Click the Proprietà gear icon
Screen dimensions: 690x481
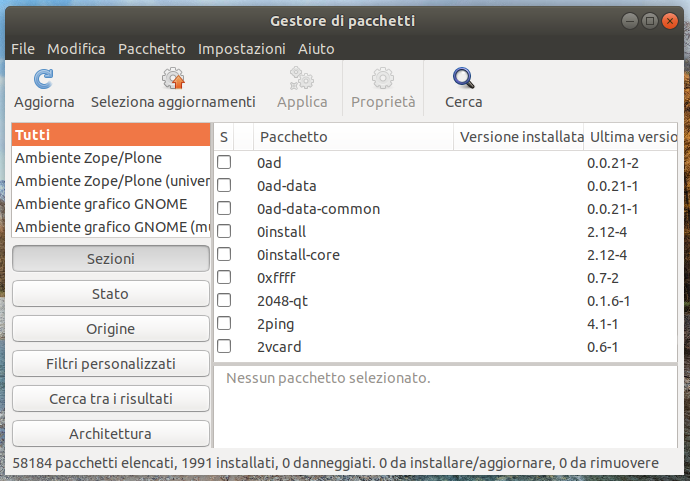coord(383,79)
